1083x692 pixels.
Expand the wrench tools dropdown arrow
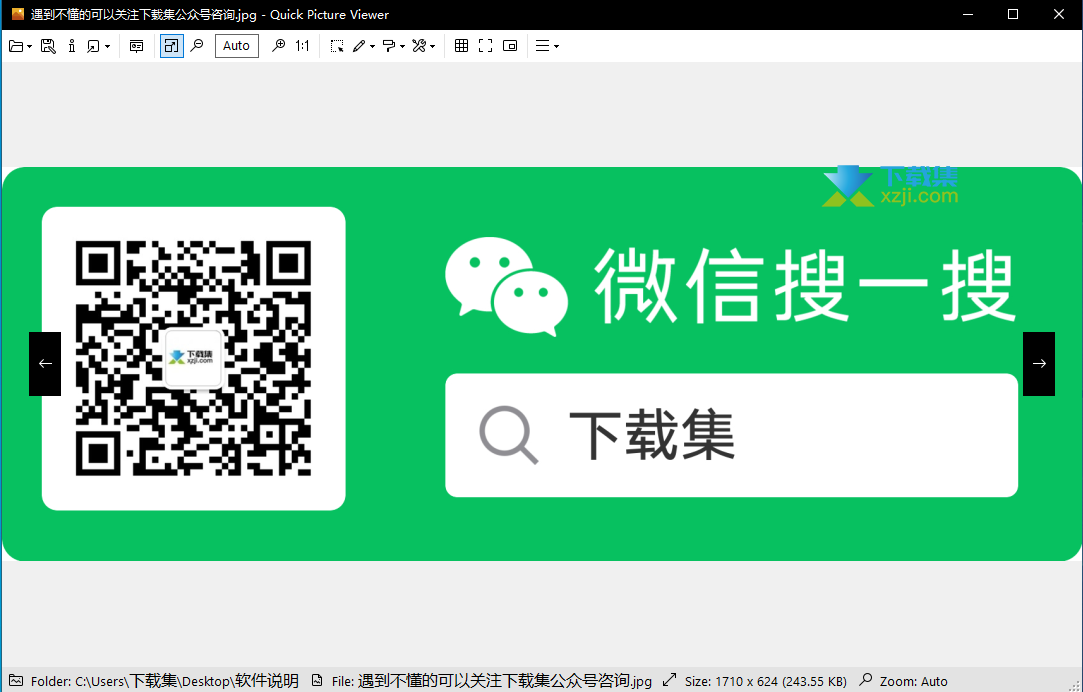(x=433, y=47)
